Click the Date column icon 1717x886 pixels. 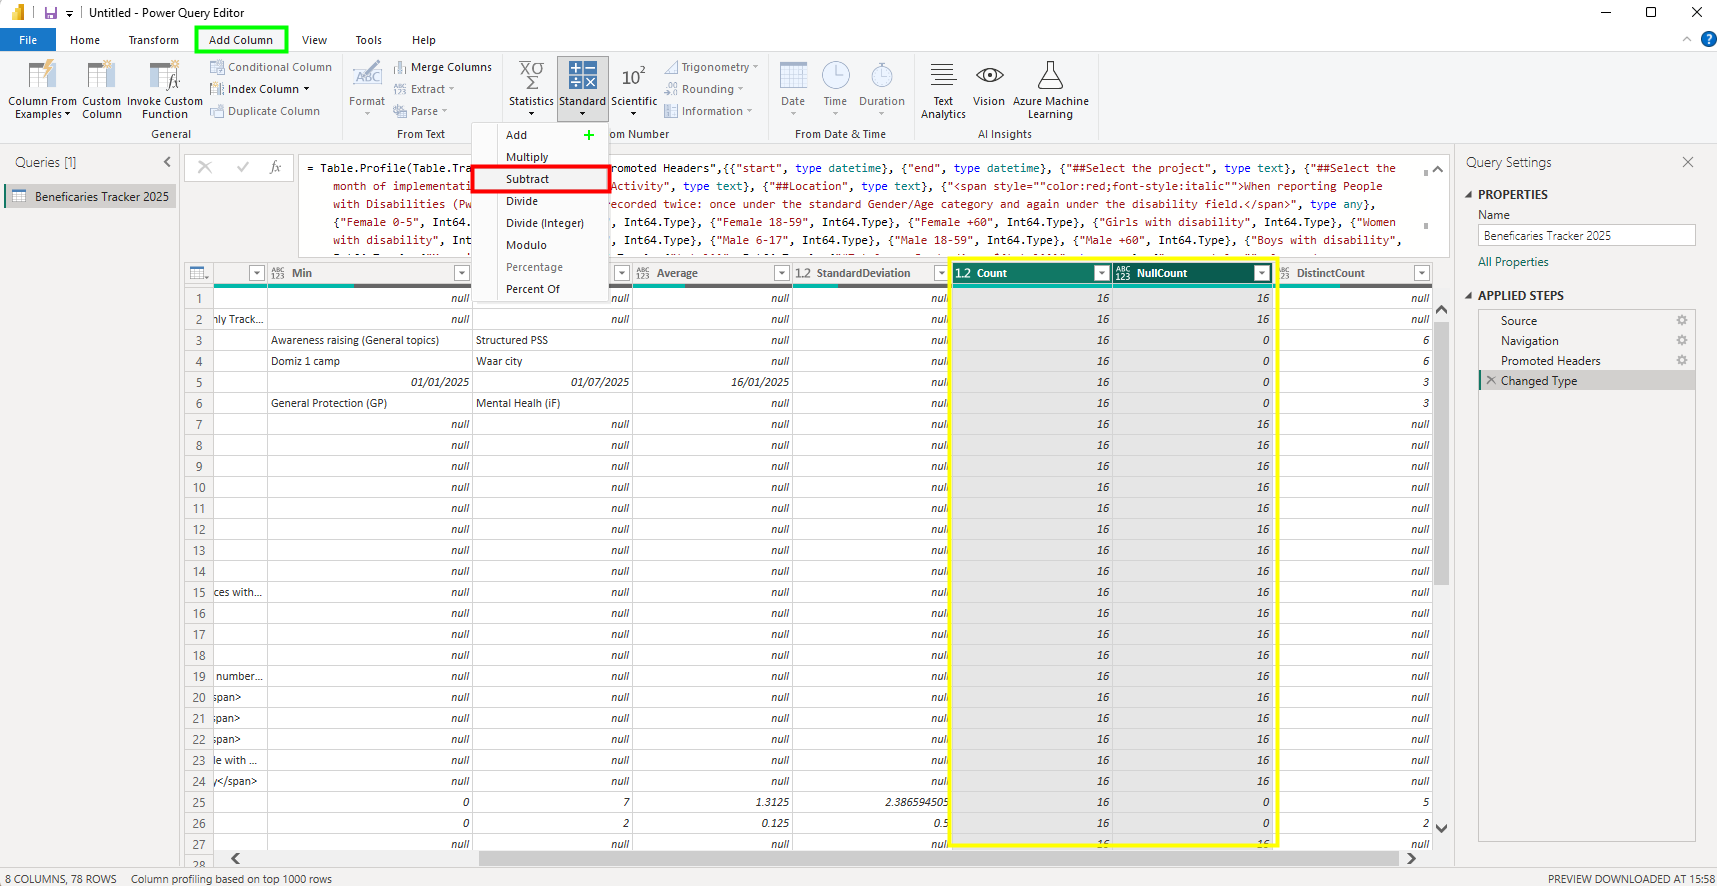pyautogui.click(x=793, y=77)
